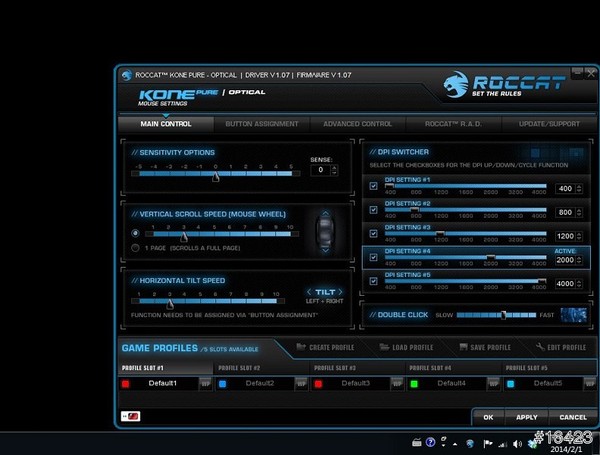Click the Save Profile disk icon
The width and height of the screenshot is (600, 455).
pos(461,347)
